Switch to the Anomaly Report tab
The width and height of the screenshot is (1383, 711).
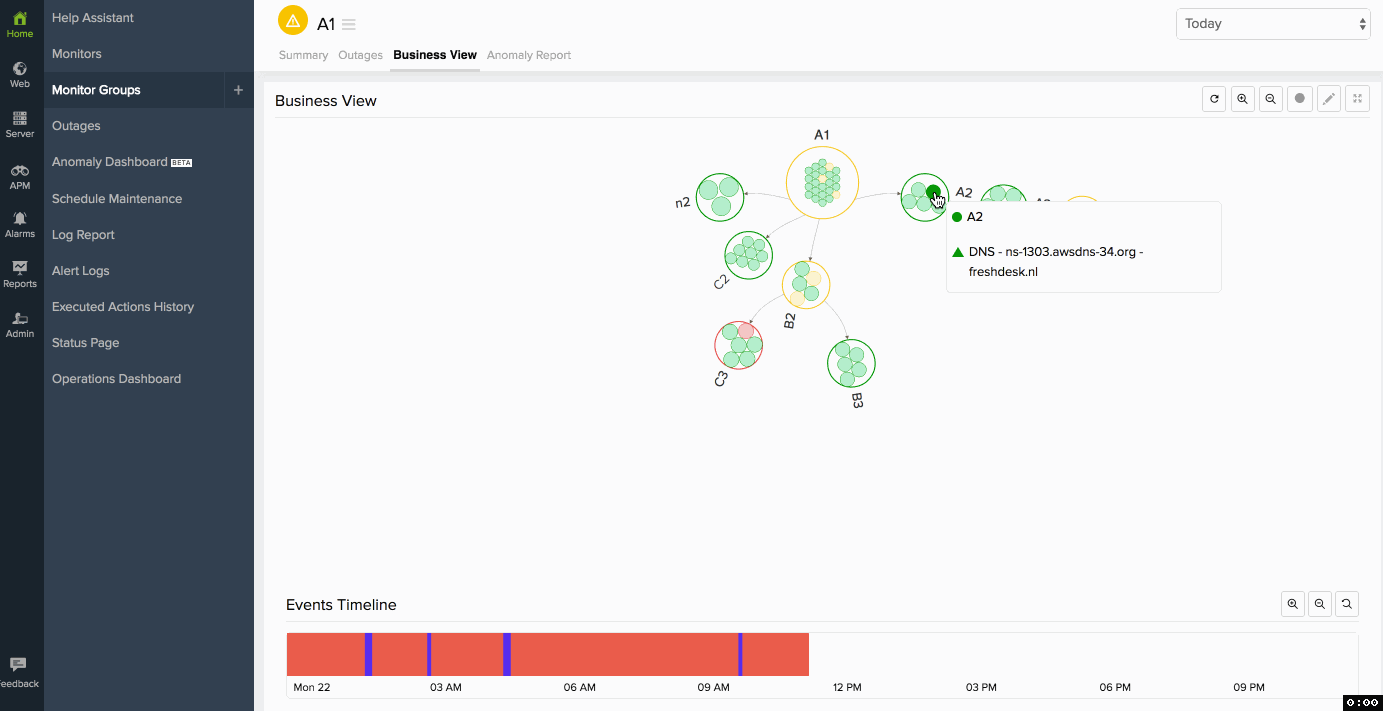(528, 55)
